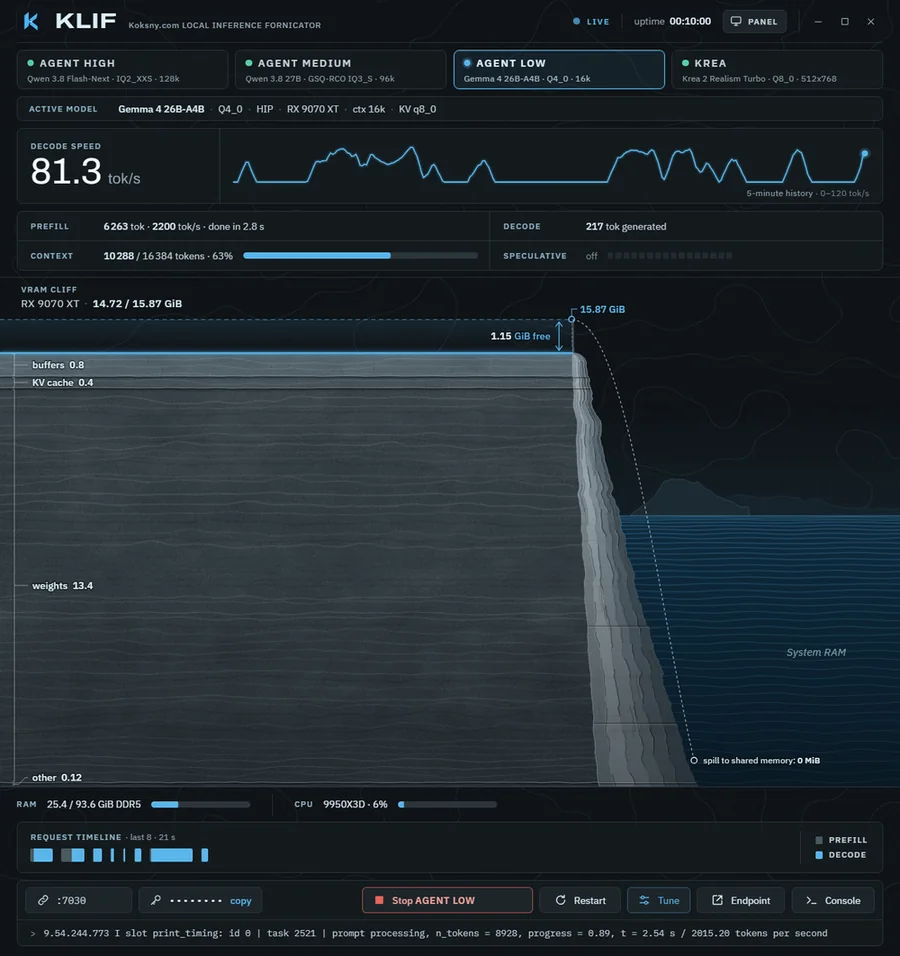
Task: Open the Console
Action: point(833,901)
